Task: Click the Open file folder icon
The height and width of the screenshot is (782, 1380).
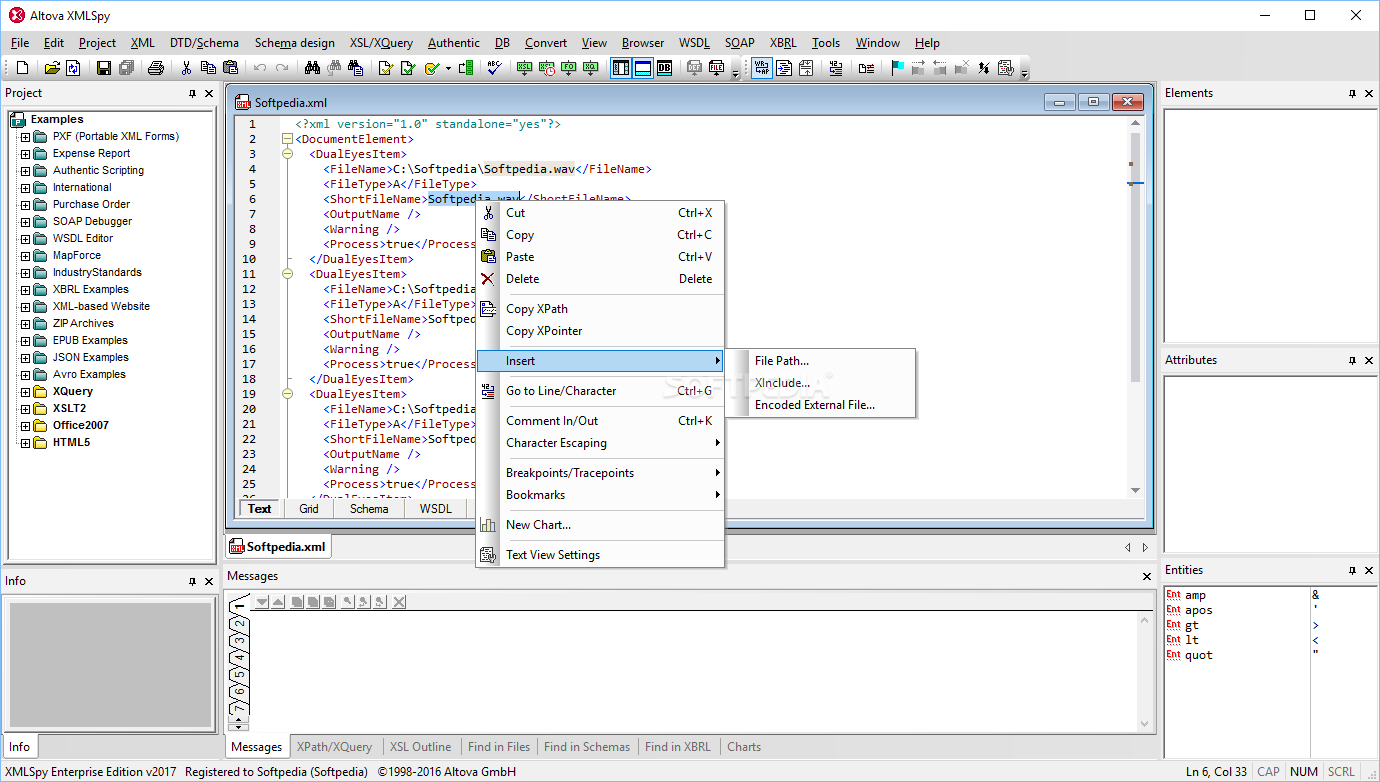Action: tap(52, 68)
